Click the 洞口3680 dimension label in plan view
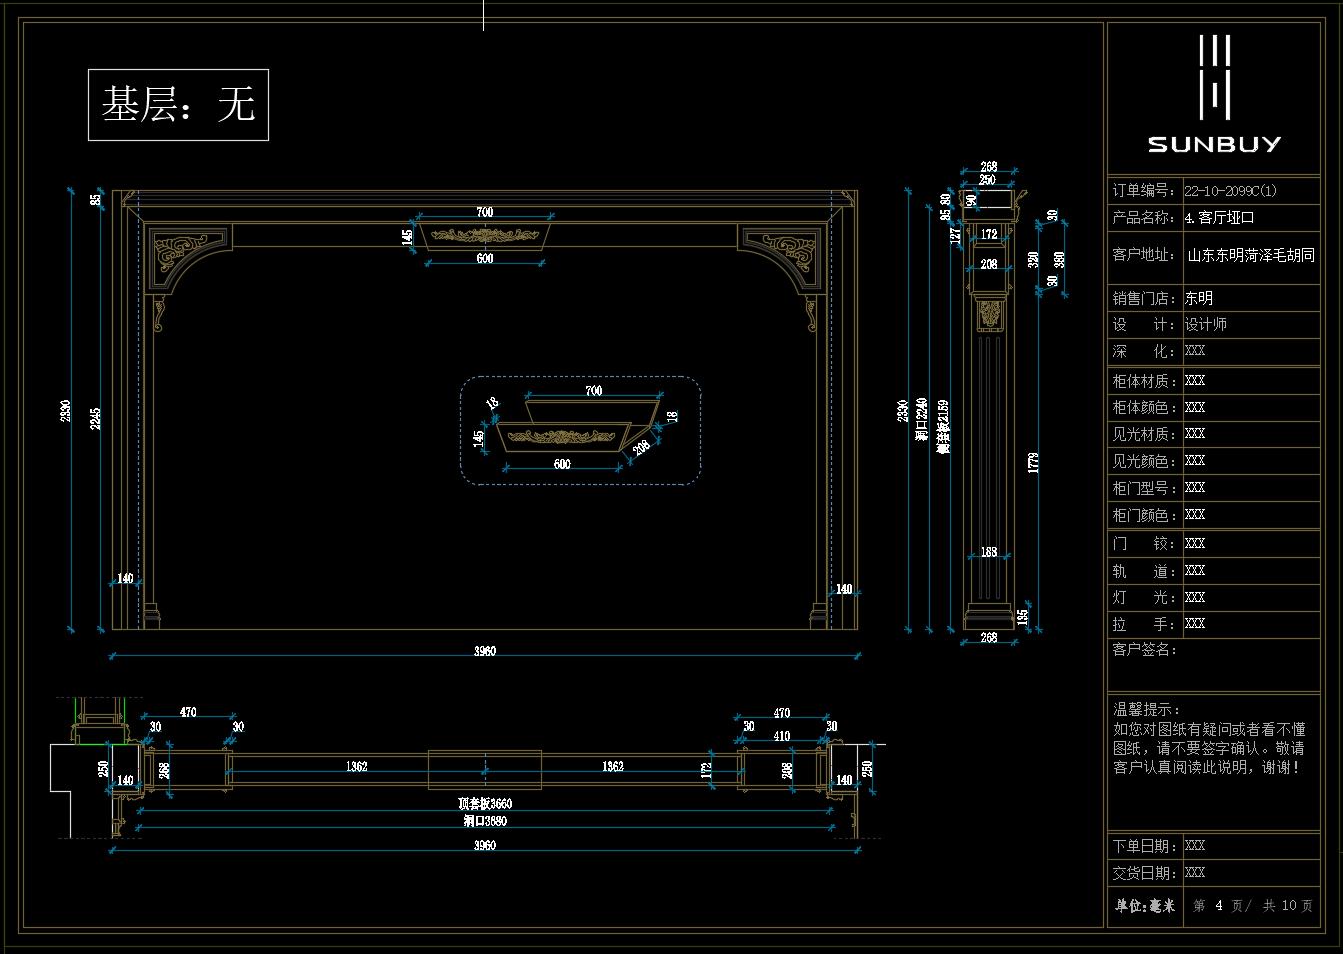 click(x=485, y=821)
